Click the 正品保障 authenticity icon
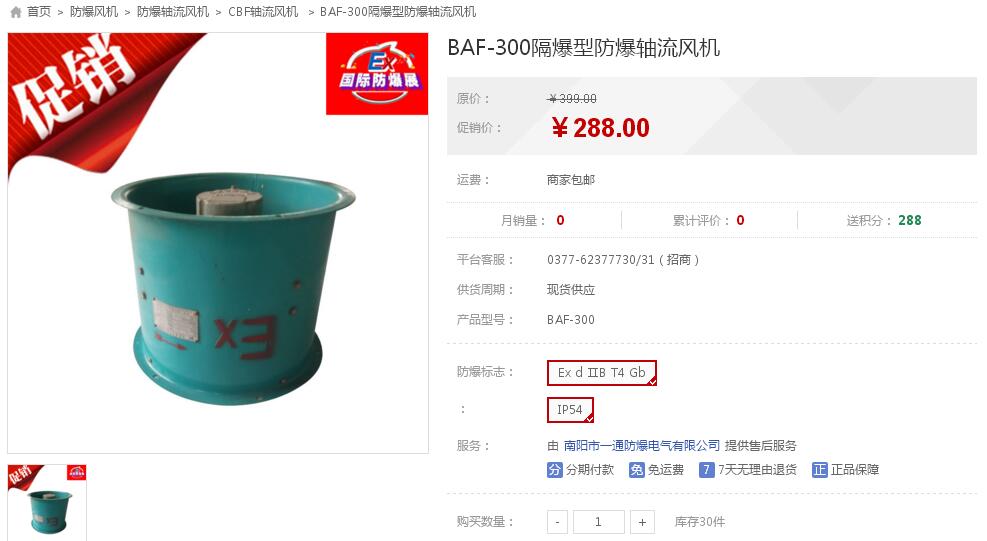Image resolution: width=987 pixels, height=541 pixels. tap(820, 470)
